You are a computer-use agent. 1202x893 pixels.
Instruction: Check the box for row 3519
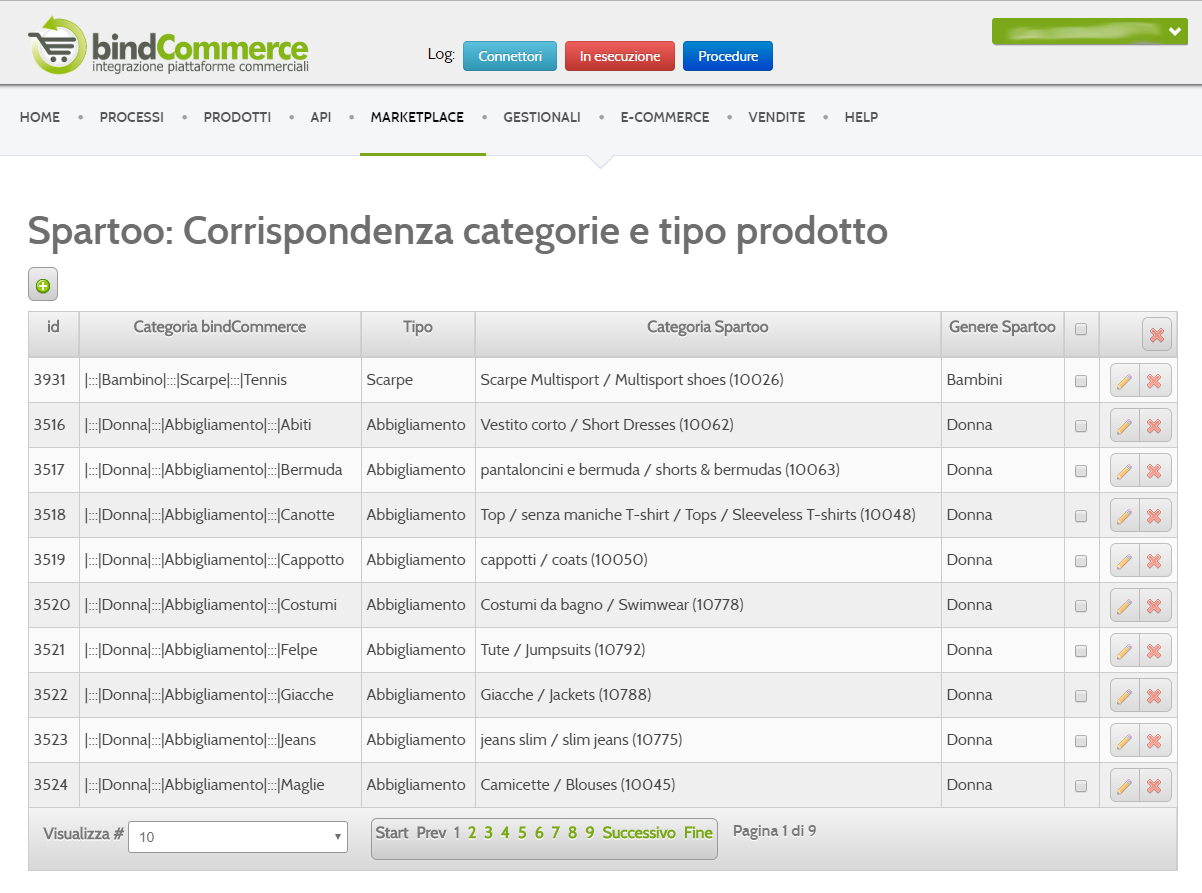tap(1081, 561)
